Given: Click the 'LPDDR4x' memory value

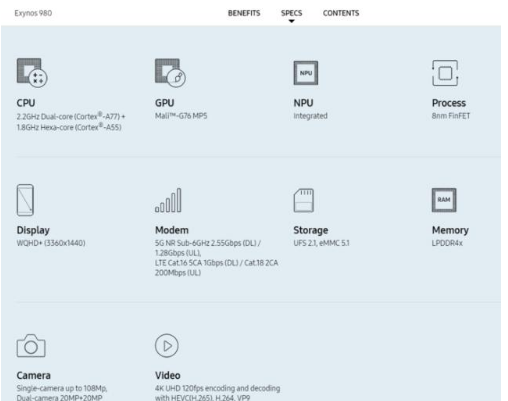Looking at the screenshot, I should [x=447, y=243].
